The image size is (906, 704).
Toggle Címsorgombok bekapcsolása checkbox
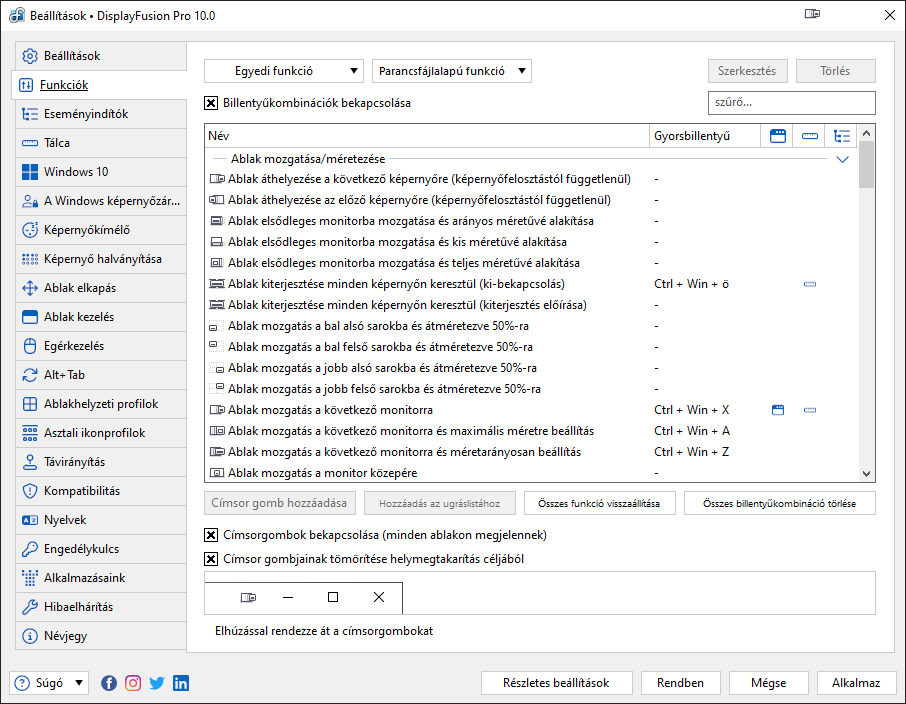click(211, 535)
